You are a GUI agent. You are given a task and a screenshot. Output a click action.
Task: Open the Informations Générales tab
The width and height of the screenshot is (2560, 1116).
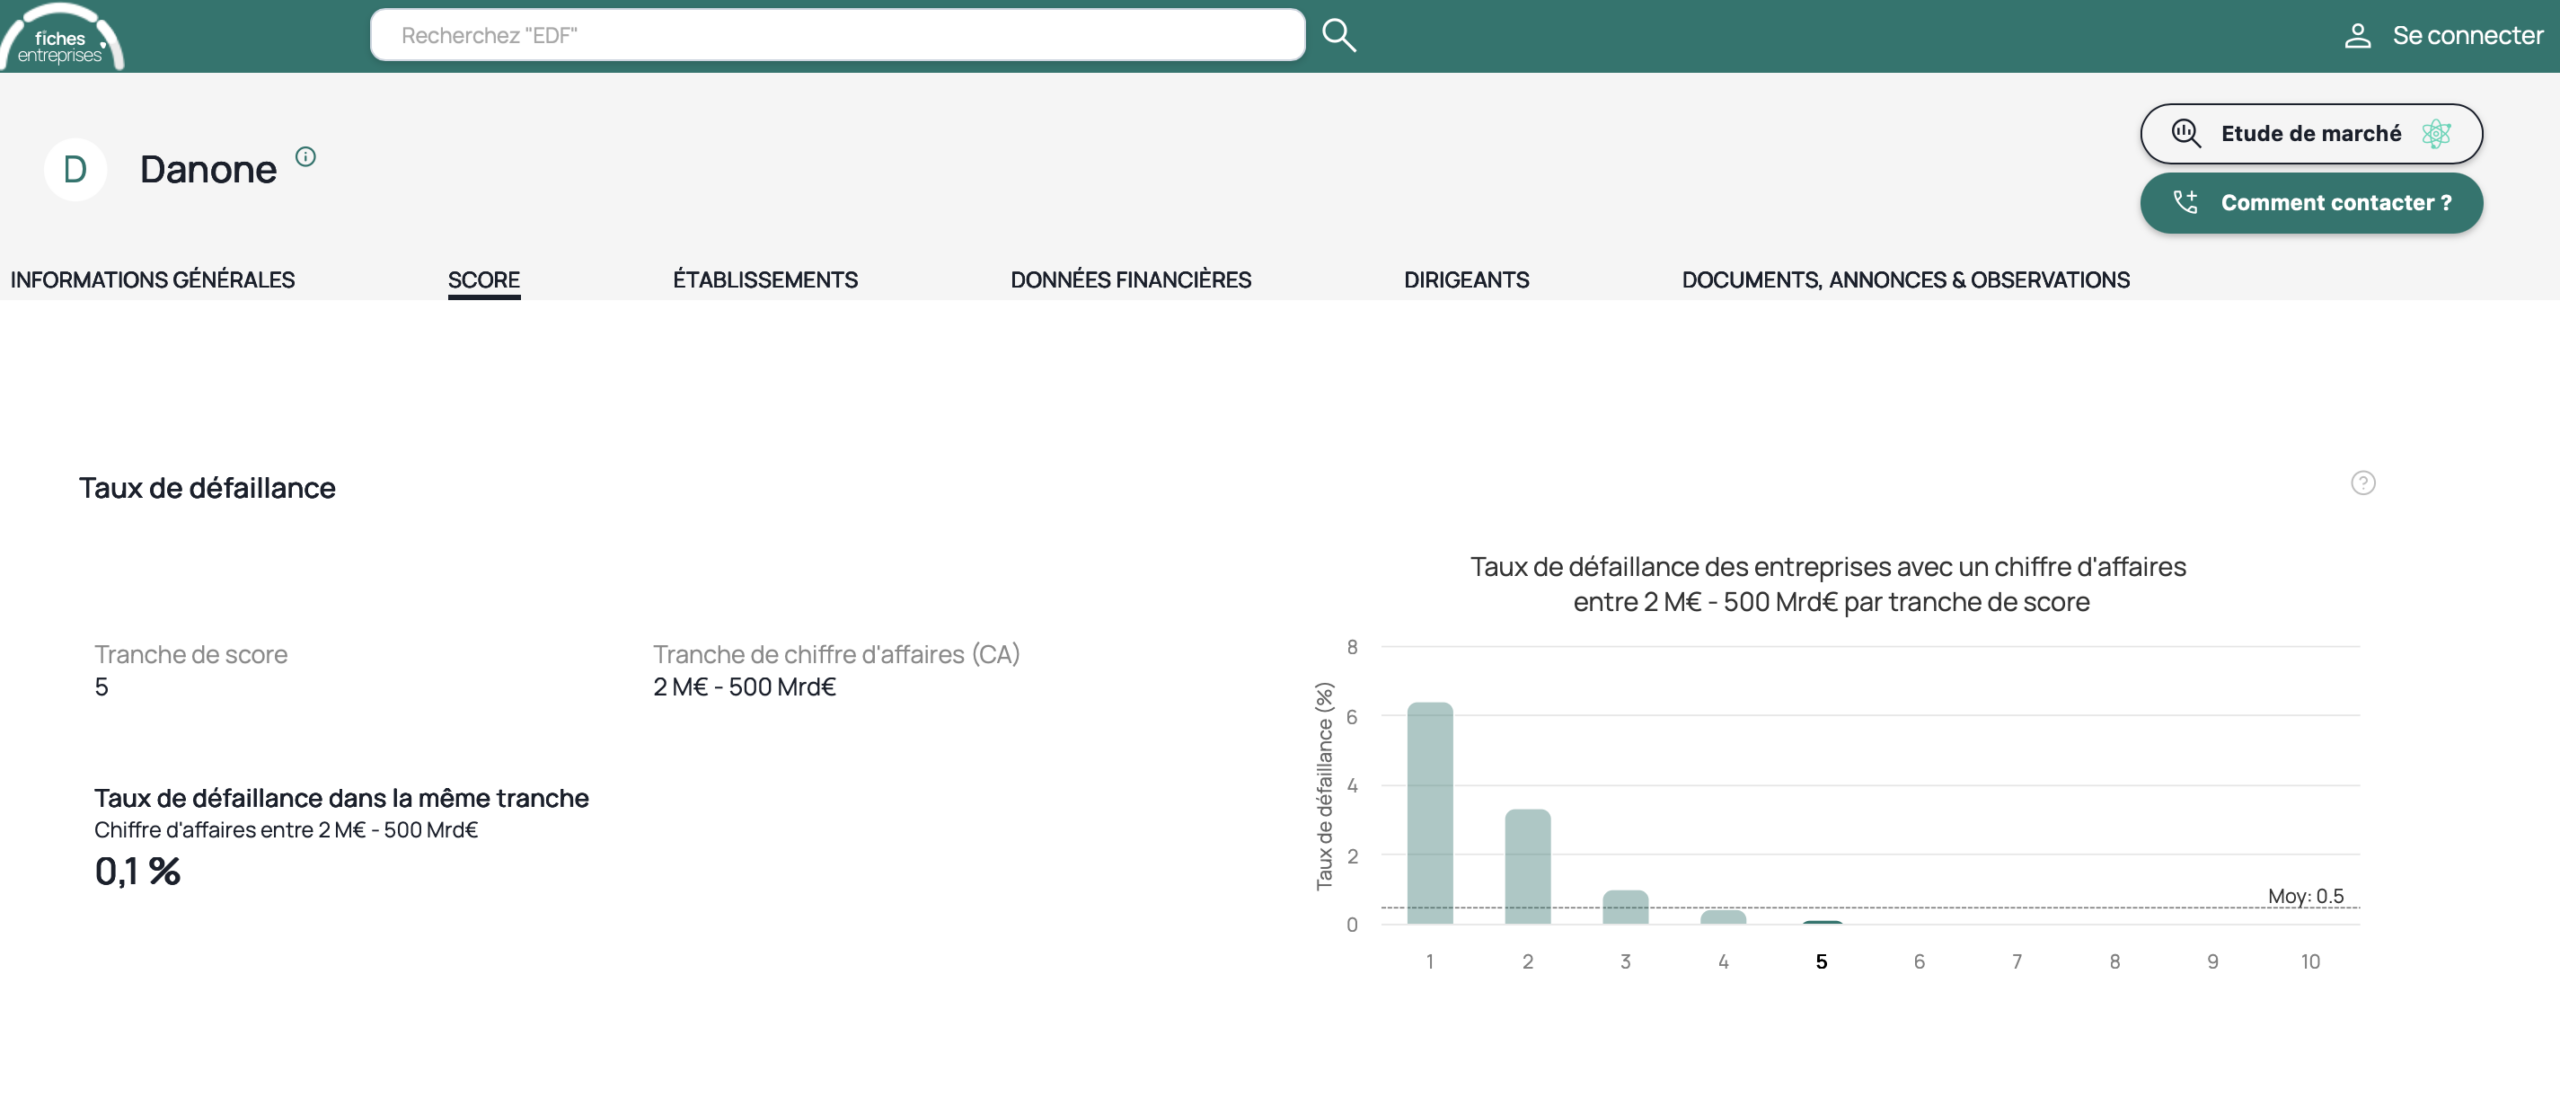pos(152,280)
